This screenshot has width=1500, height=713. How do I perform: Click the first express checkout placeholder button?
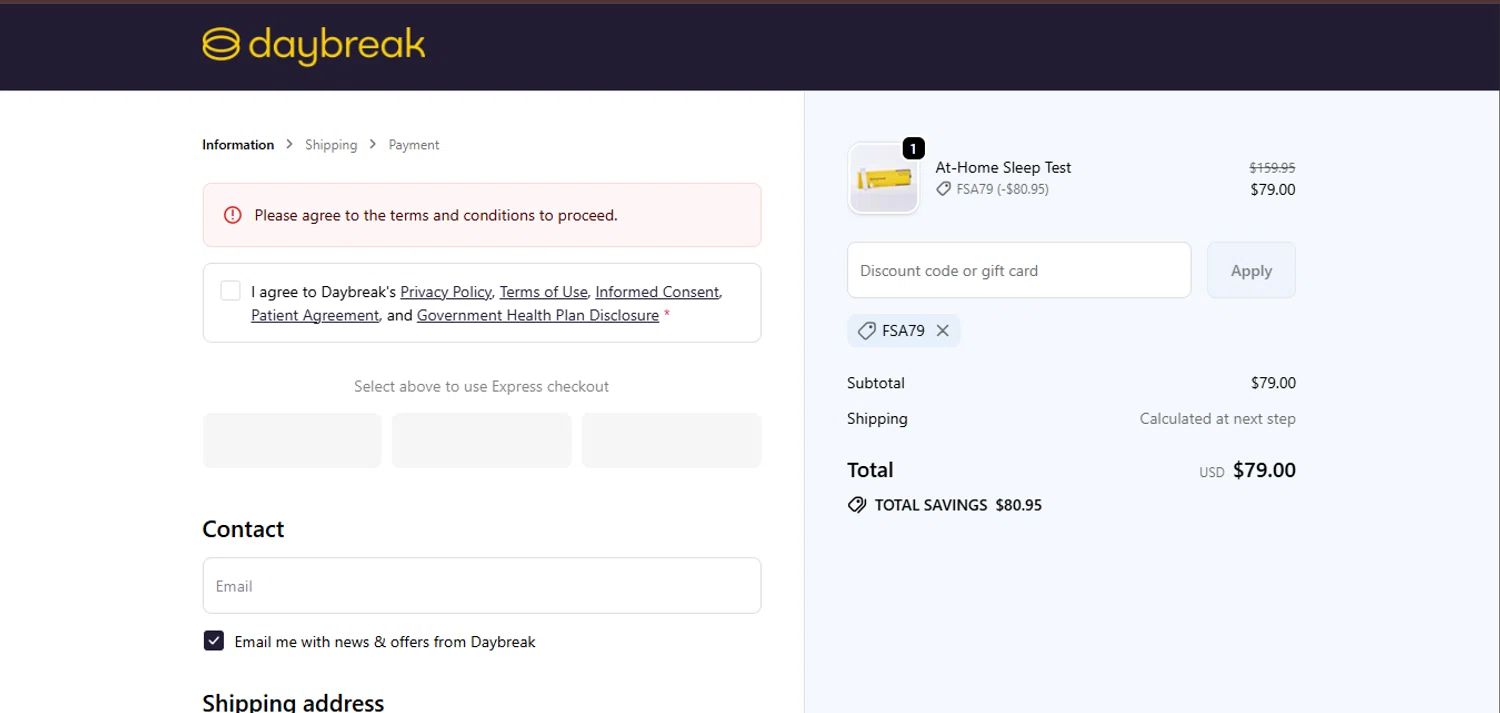tap(292, 440)
